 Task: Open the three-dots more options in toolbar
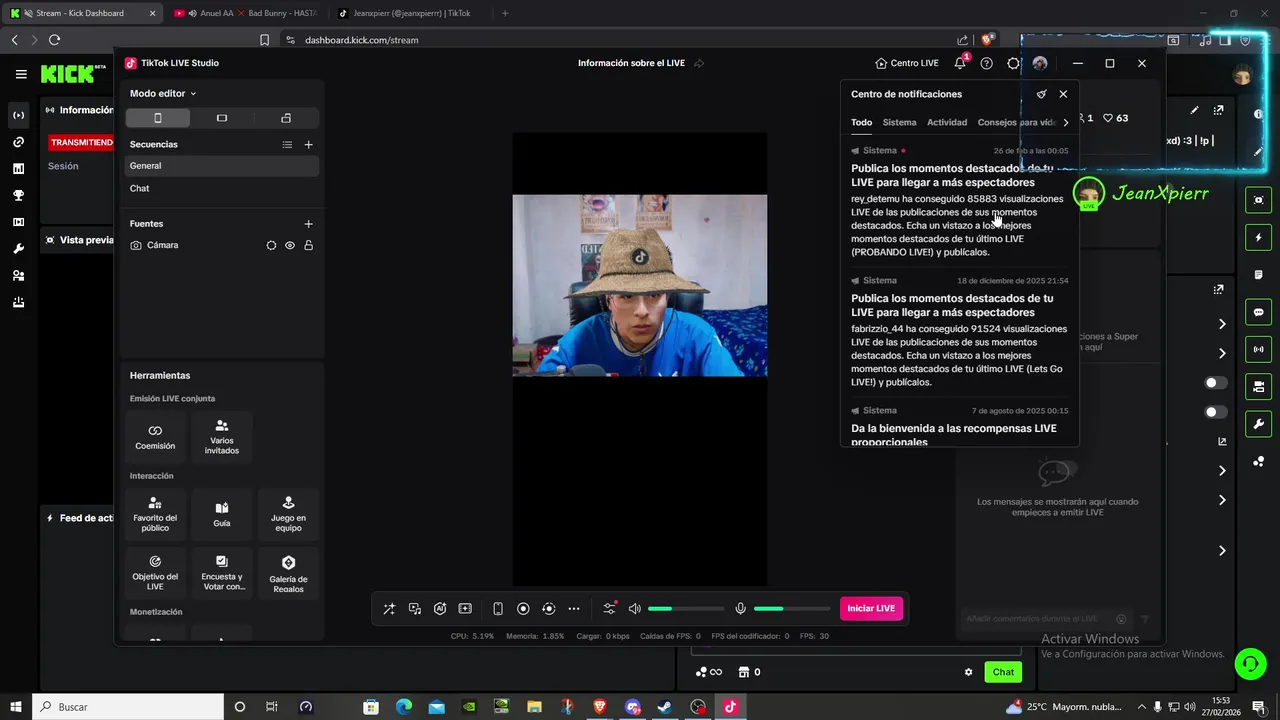(574, 608)
